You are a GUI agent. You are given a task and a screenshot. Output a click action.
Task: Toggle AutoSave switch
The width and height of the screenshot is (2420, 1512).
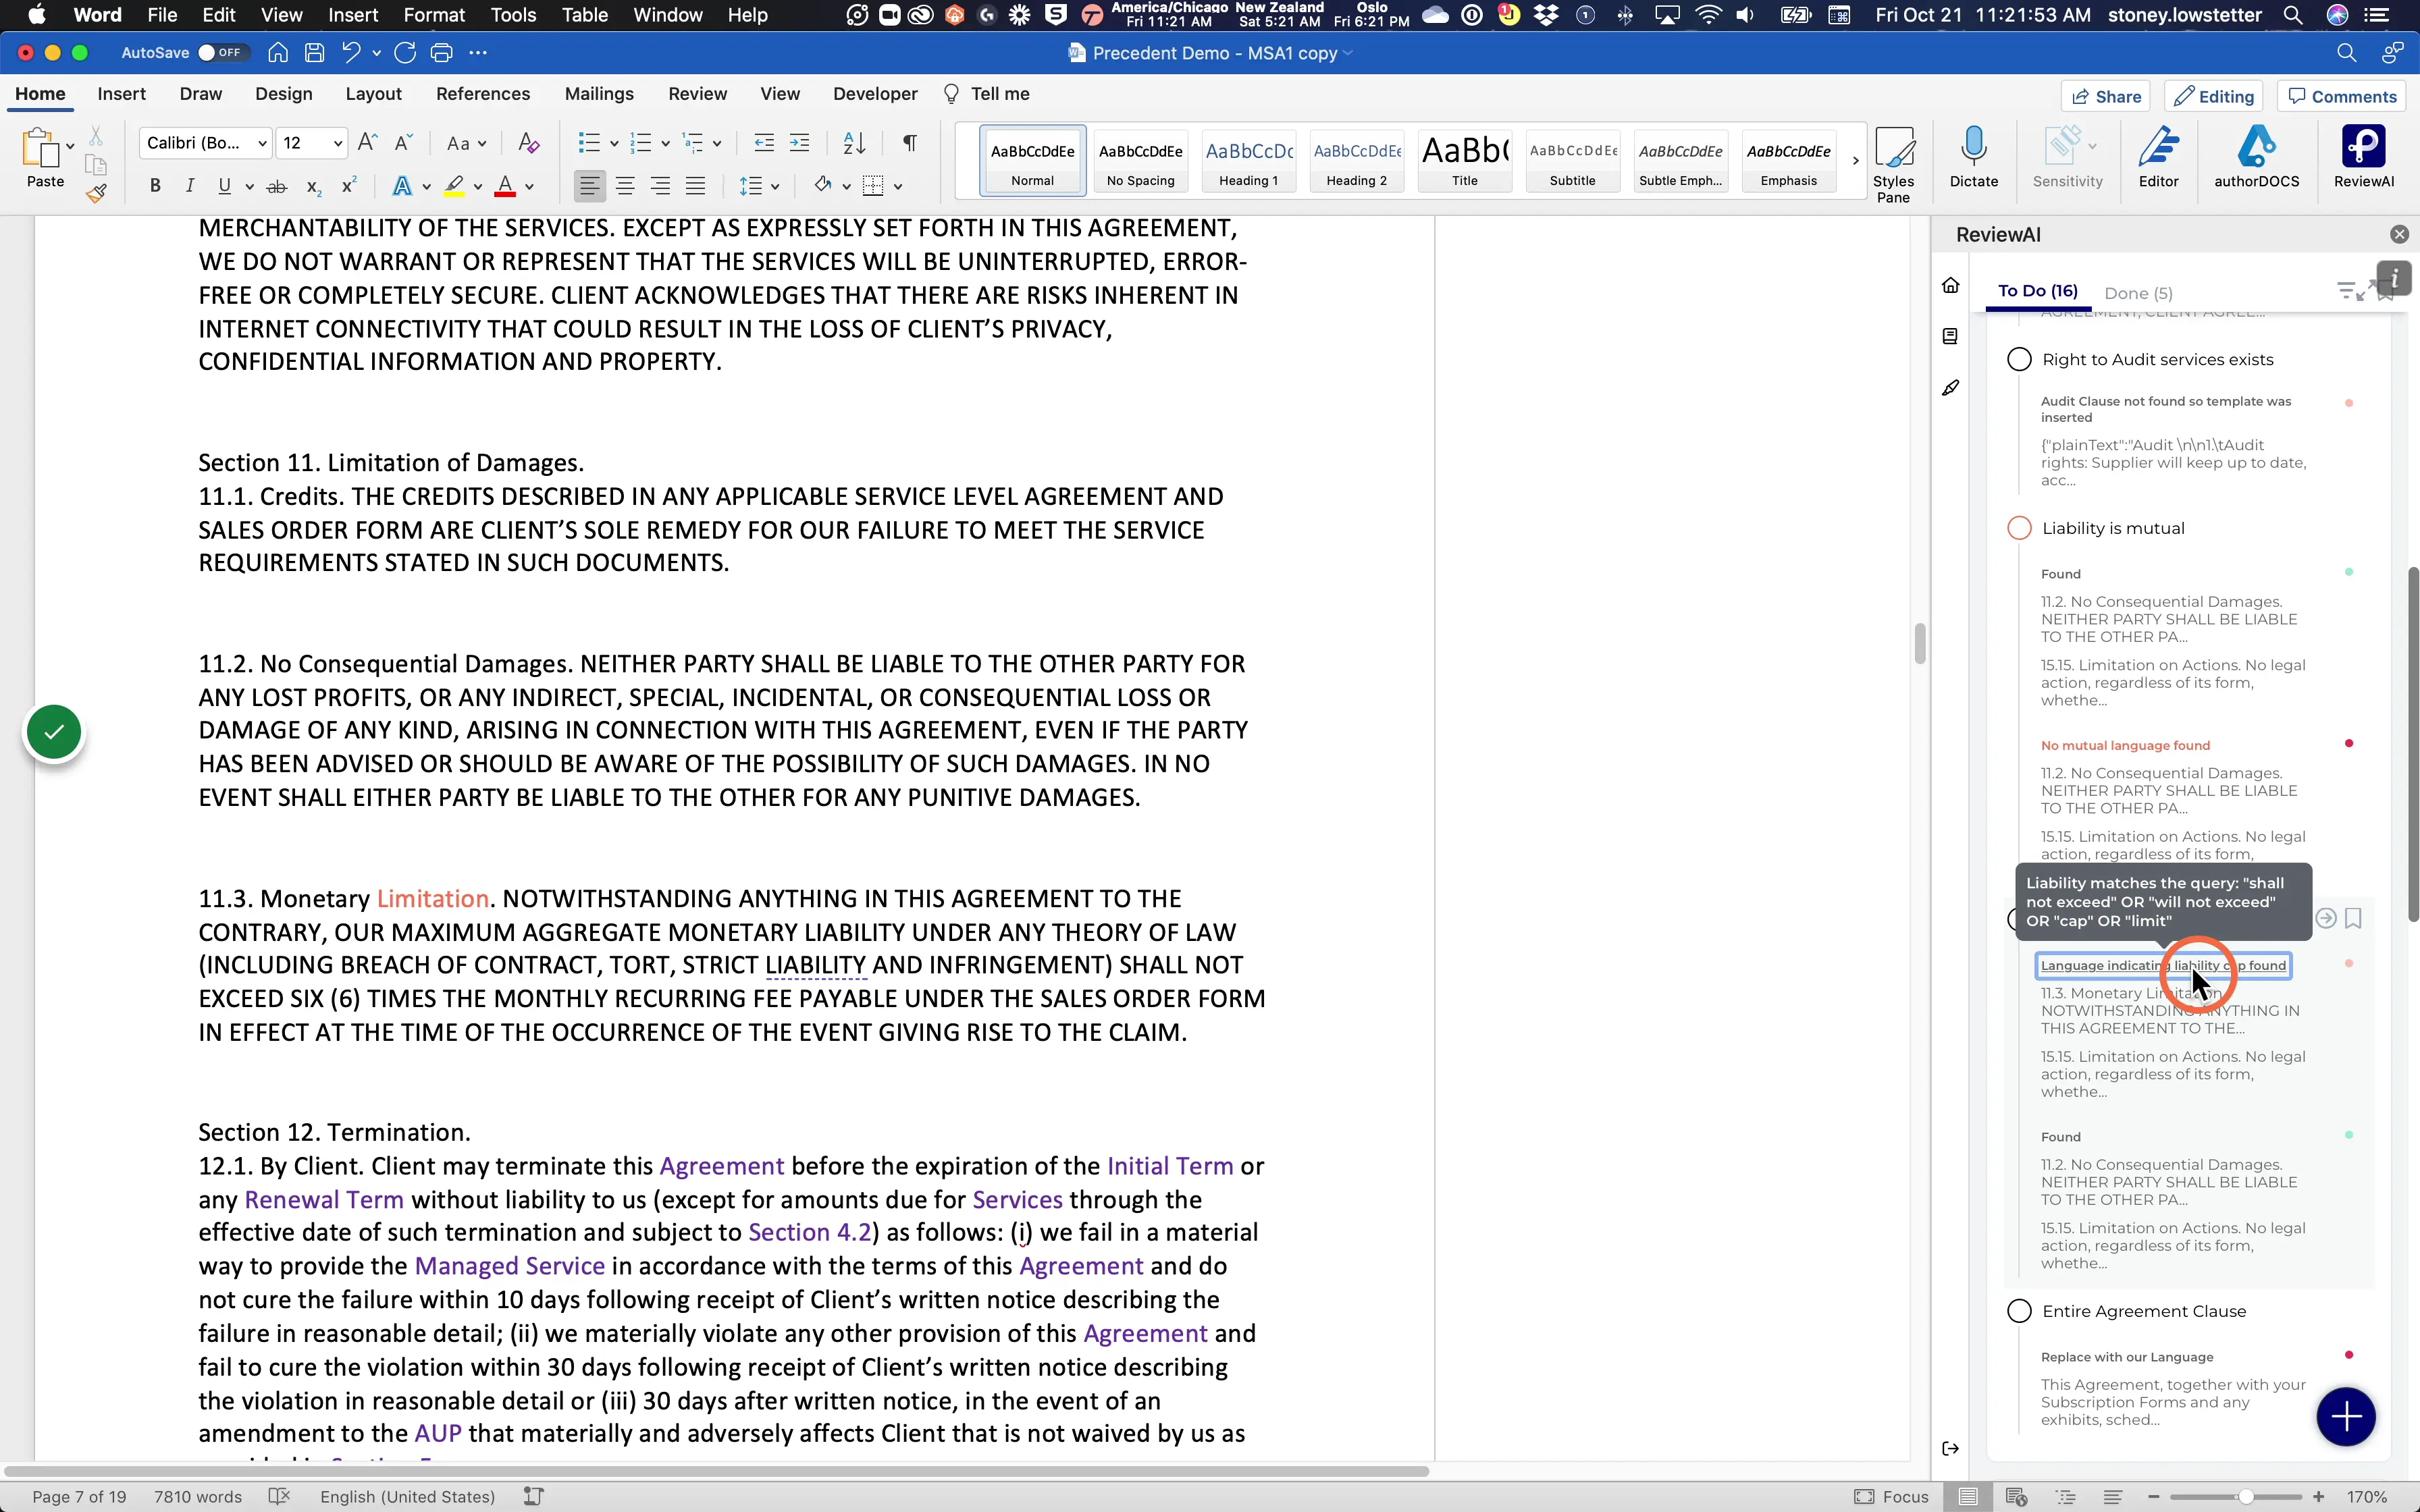(223, 53)
